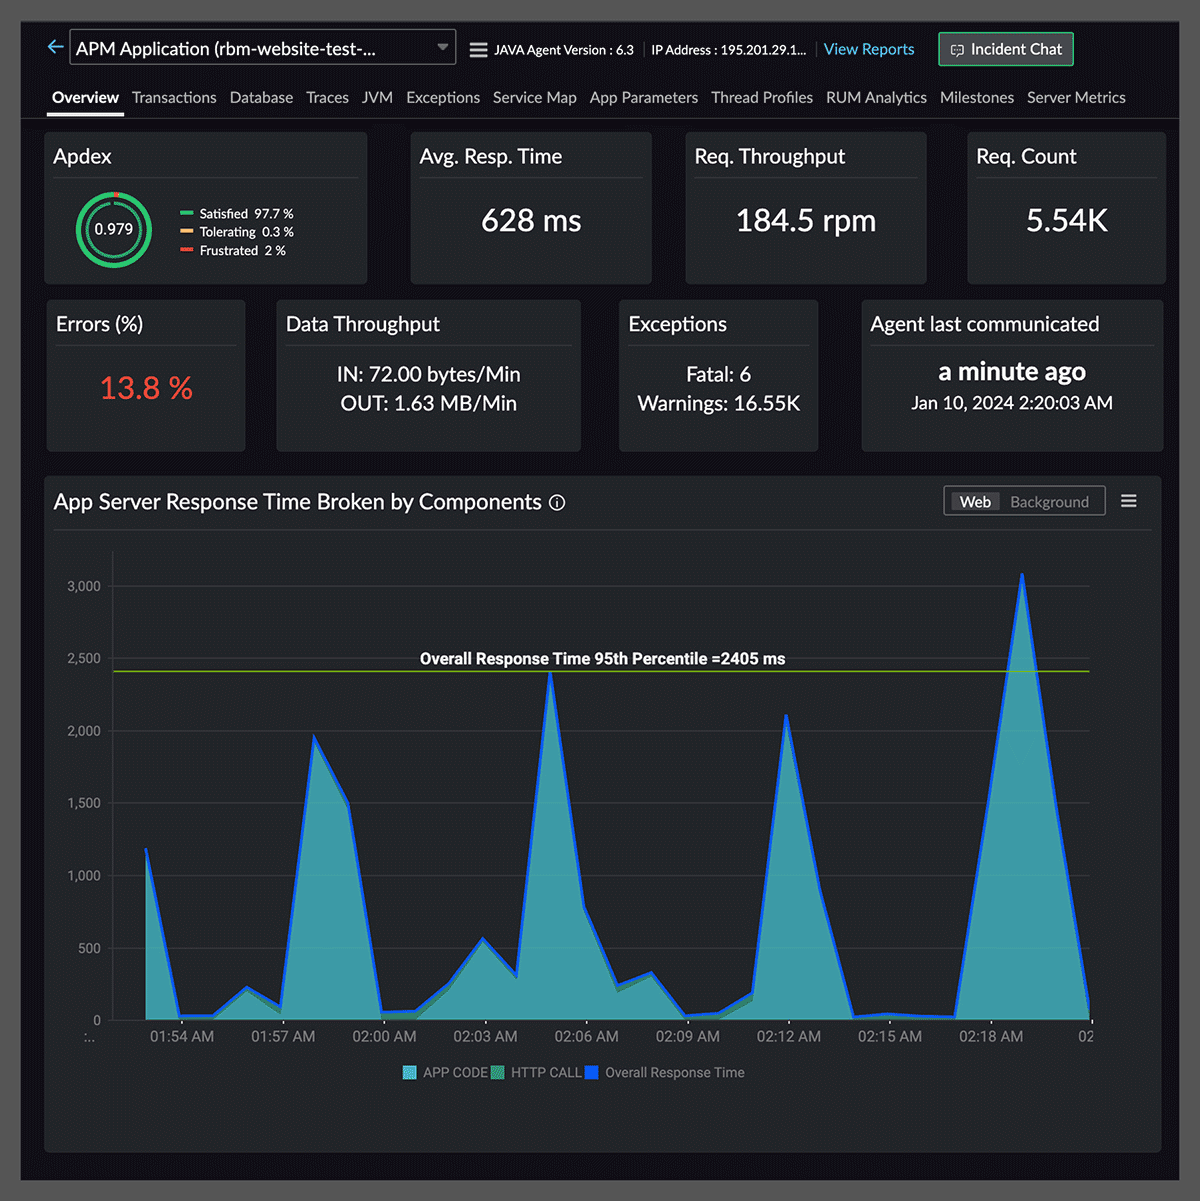Click the green Satisfied legend marker

[x=187, y=213]
